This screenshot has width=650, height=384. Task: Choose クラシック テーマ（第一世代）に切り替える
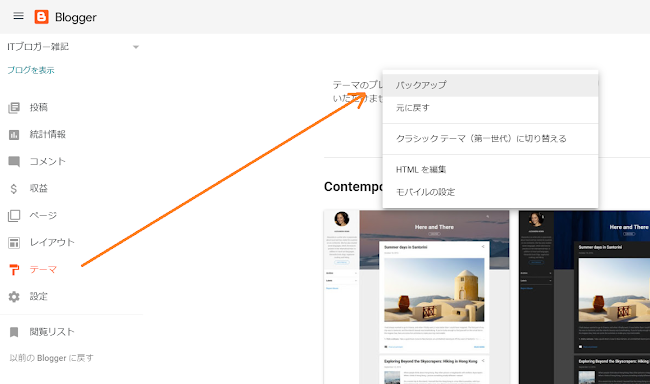490,139
